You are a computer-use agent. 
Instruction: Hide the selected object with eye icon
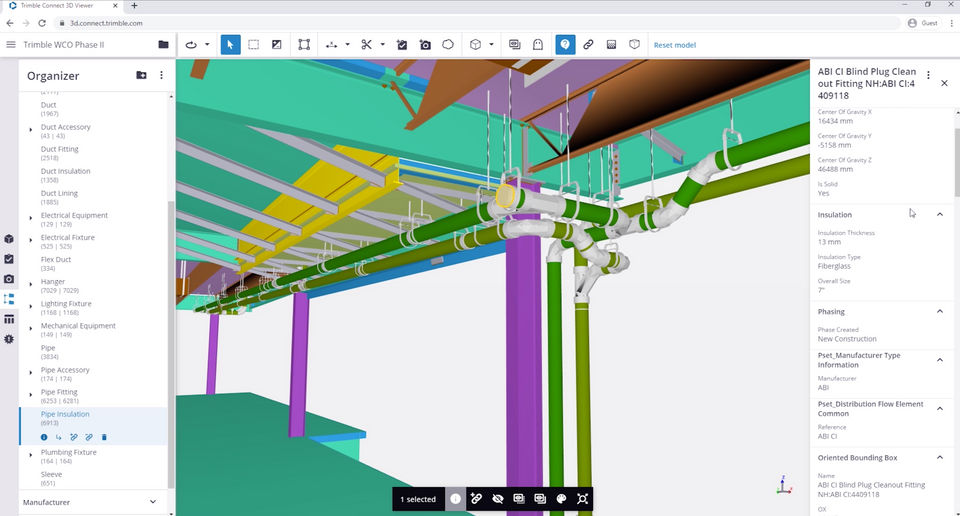pyautogui.click(x=497, y=498)
